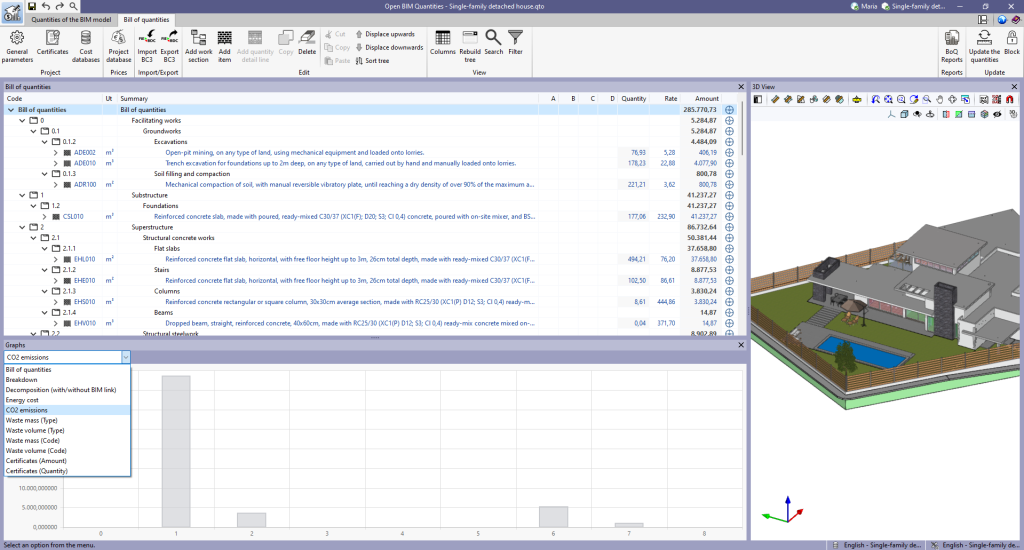This screenshot has width=1024, height=550.
Task: Click the black-and-white panel icon in 3D View
Action: [758, 99]
